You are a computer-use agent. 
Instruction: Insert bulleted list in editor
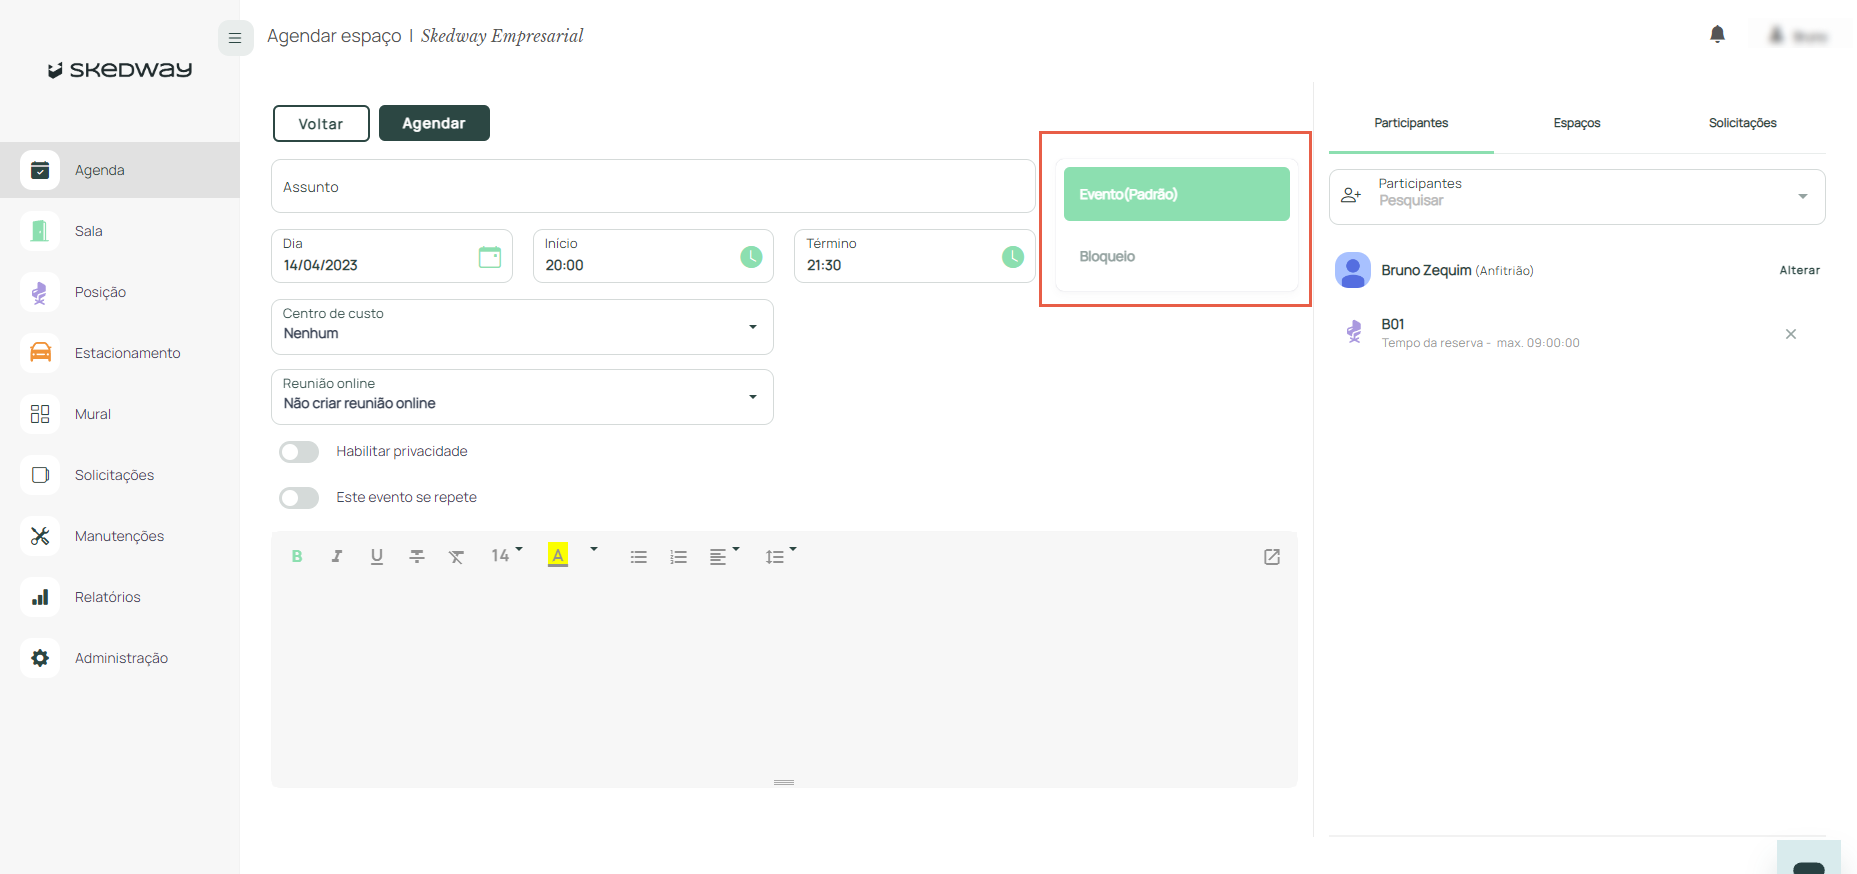coord(638,557)
